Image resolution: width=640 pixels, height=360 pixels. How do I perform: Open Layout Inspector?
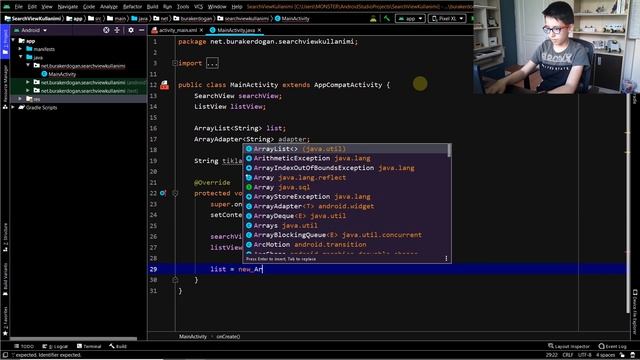tap(569, 346)
